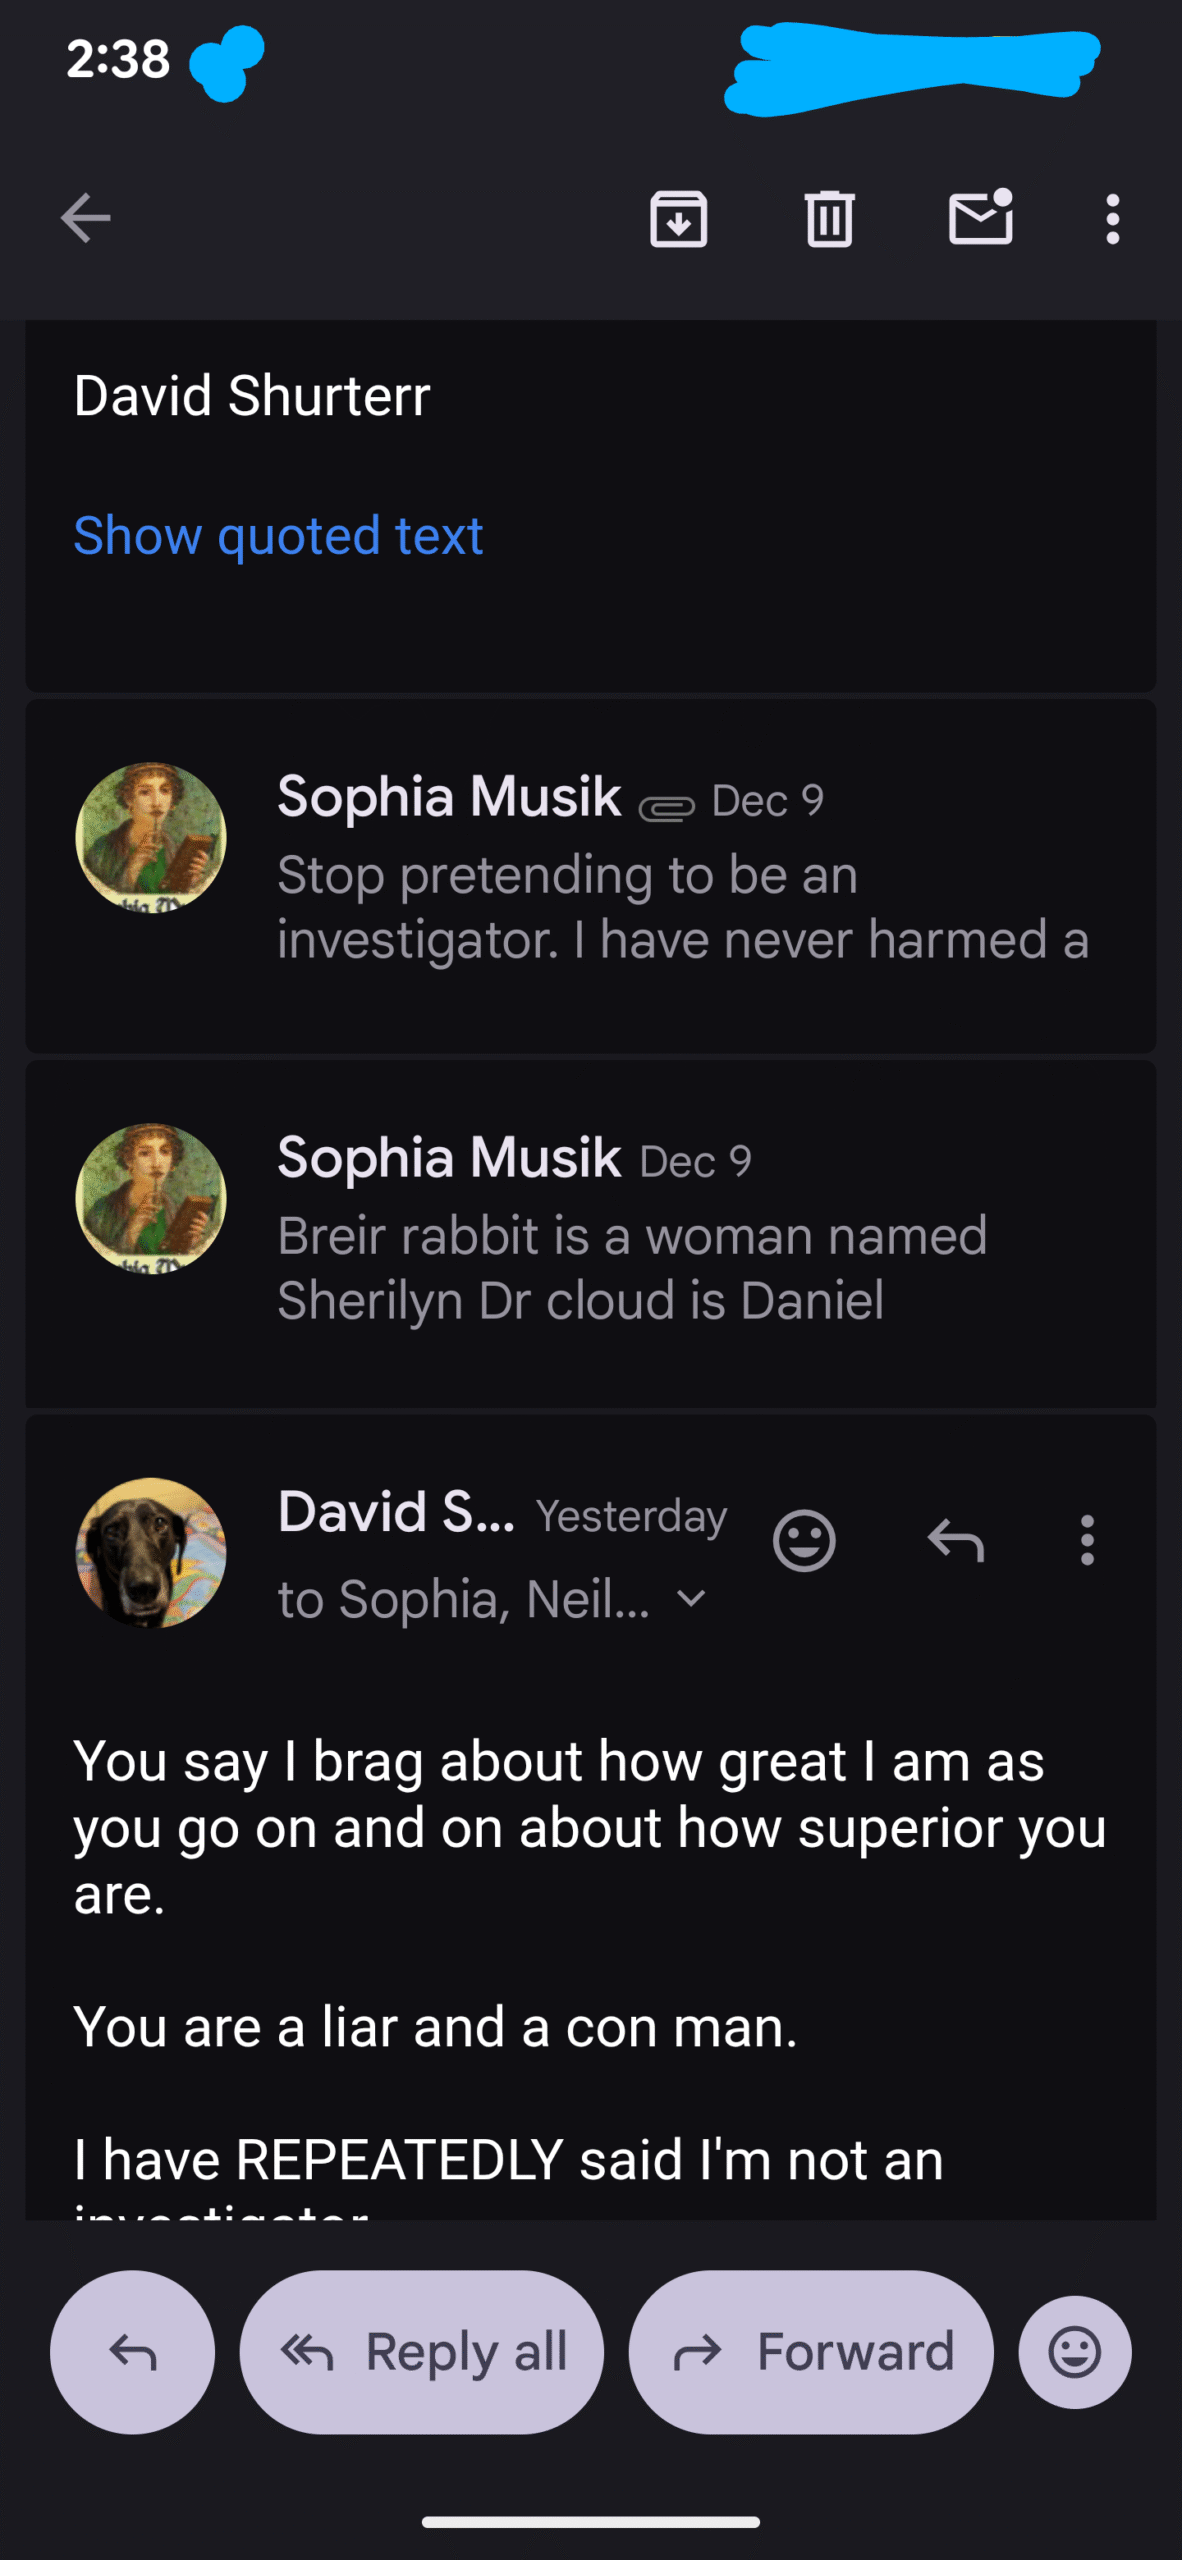Open the top-right overflow menu
This screenshot has height=2560, width=1182.
1112,219
